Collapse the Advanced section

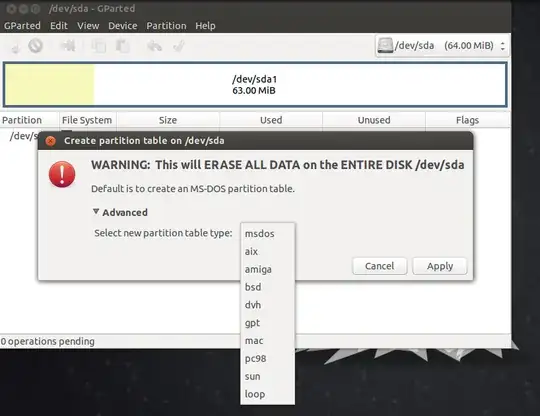120,212
